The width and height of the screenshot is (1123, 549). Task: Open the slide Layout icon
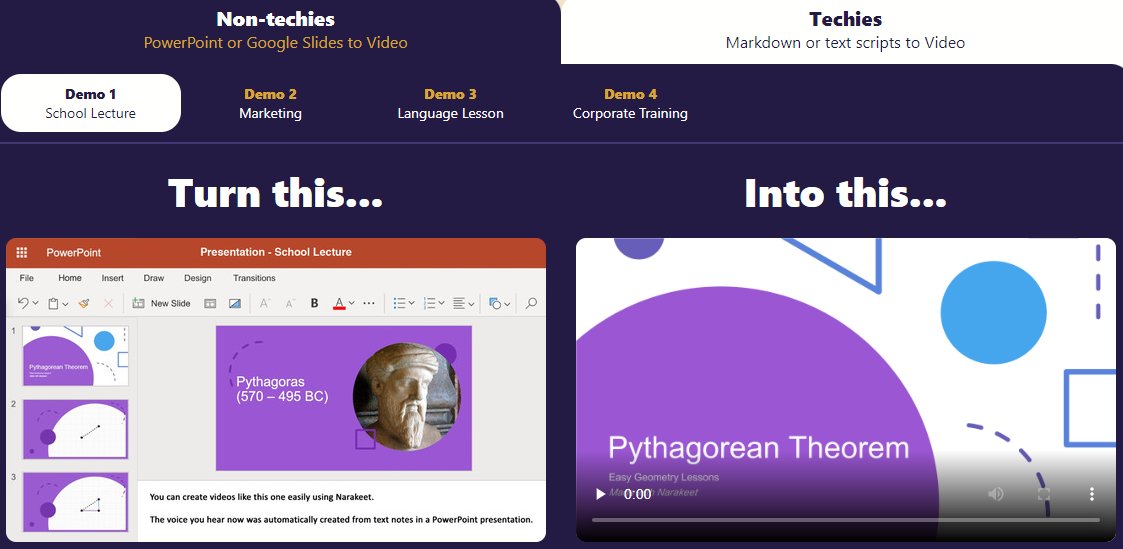pyautogui.click(x=211, y=303)
